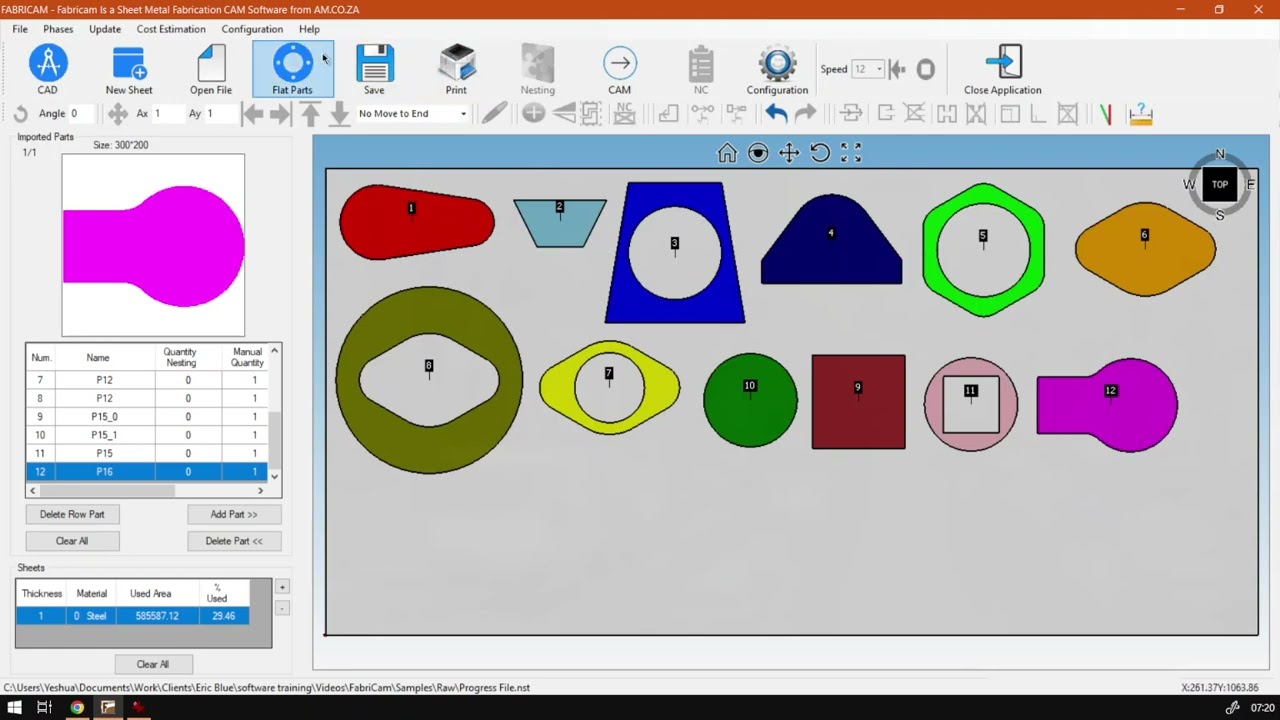Click Clear All under the parts table
This screenshot has height=720, width=1280.
click(72, 541)
